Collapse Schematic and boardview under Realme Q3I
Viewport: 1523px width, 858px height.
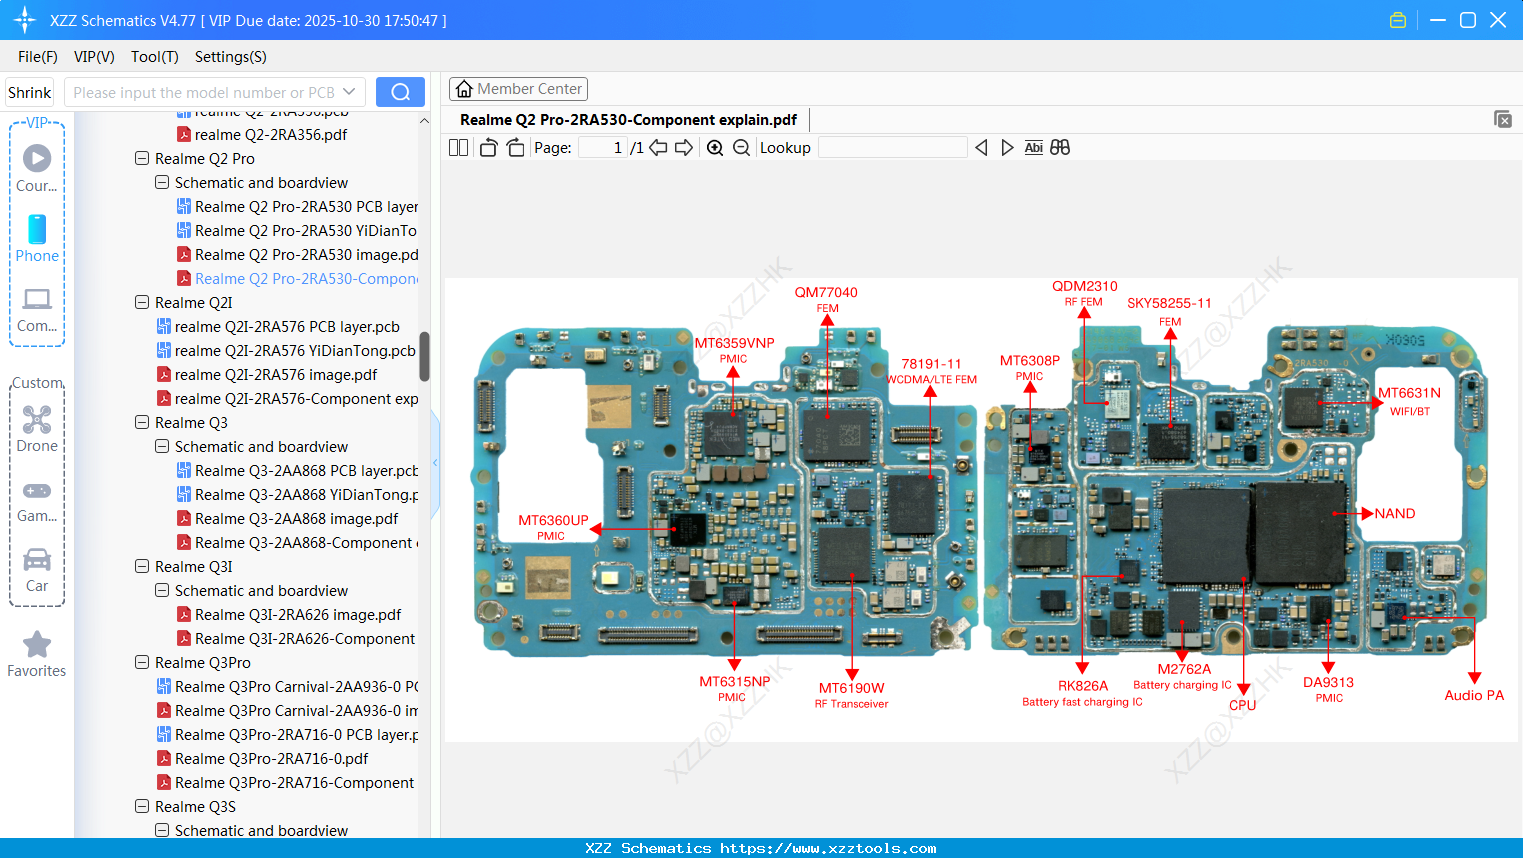[162, 591]
